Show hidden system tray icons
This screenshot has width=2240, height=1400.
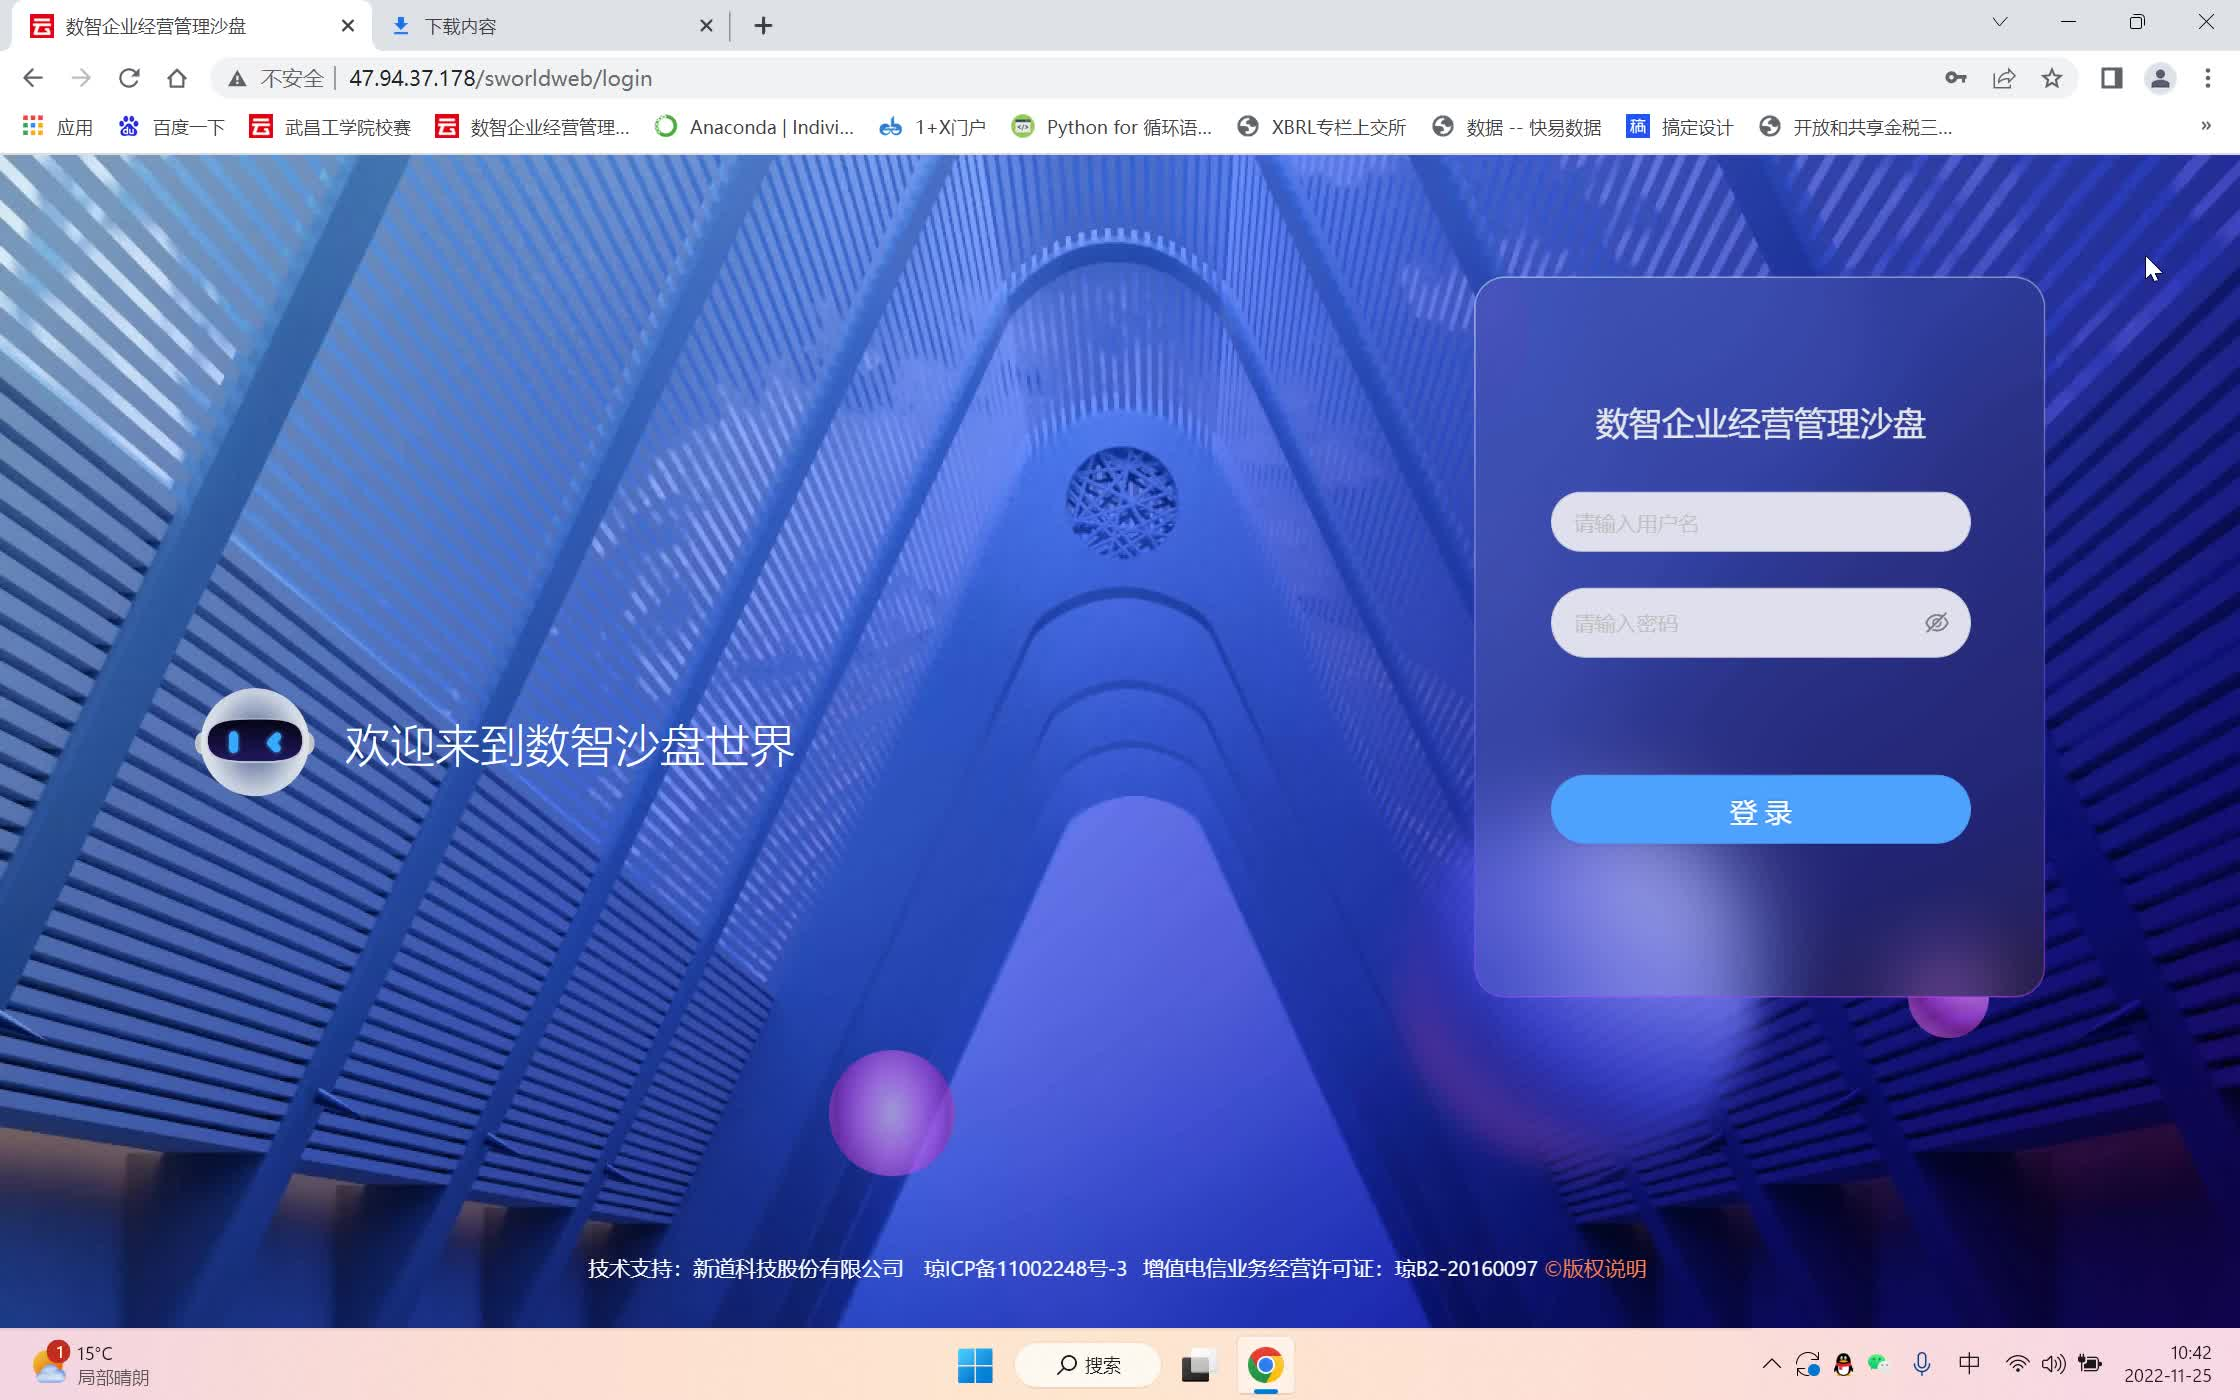click(1771, 1364)
